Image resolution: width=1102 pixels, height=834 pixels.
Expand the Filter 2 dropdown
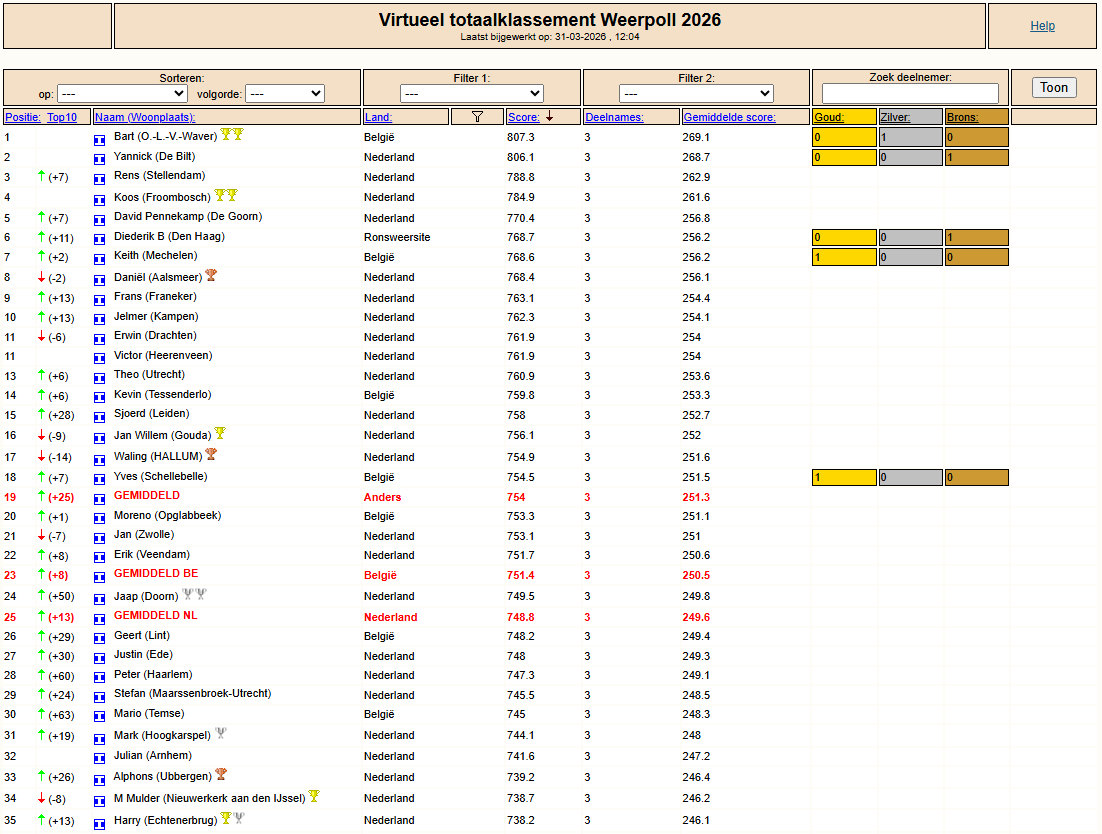tap(696, 93)
